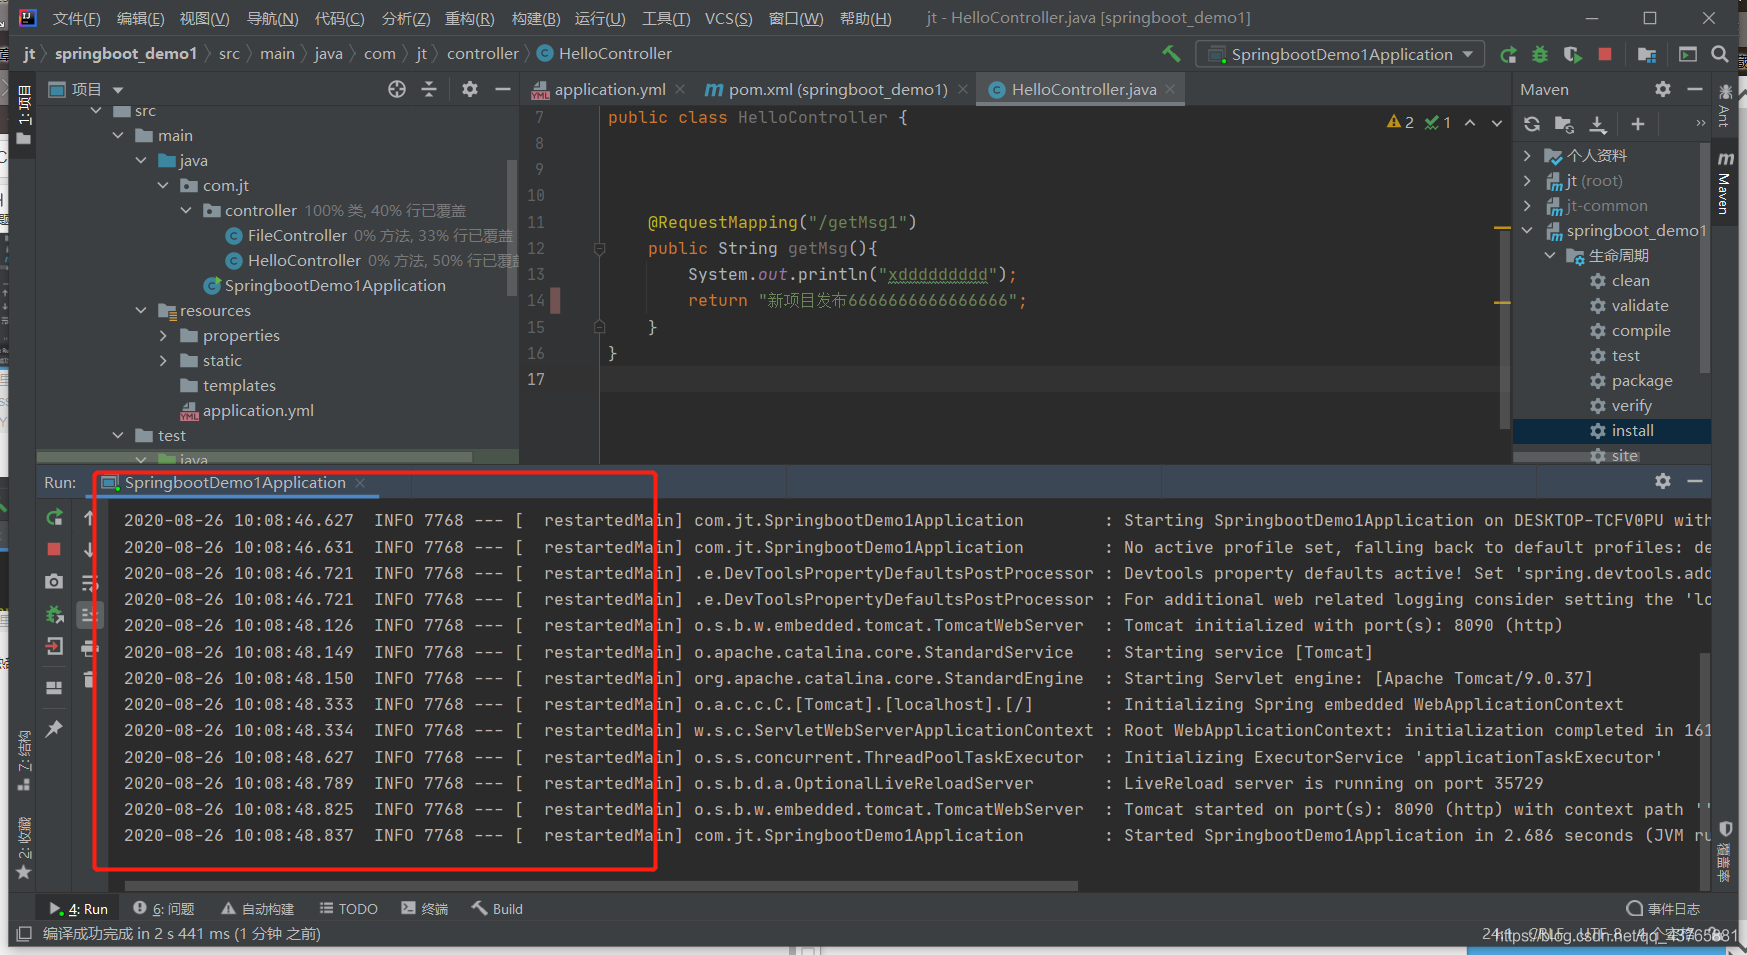Open the 文件(F) menu
This screenshot has width=1747, height=955.
click(76, 18)
